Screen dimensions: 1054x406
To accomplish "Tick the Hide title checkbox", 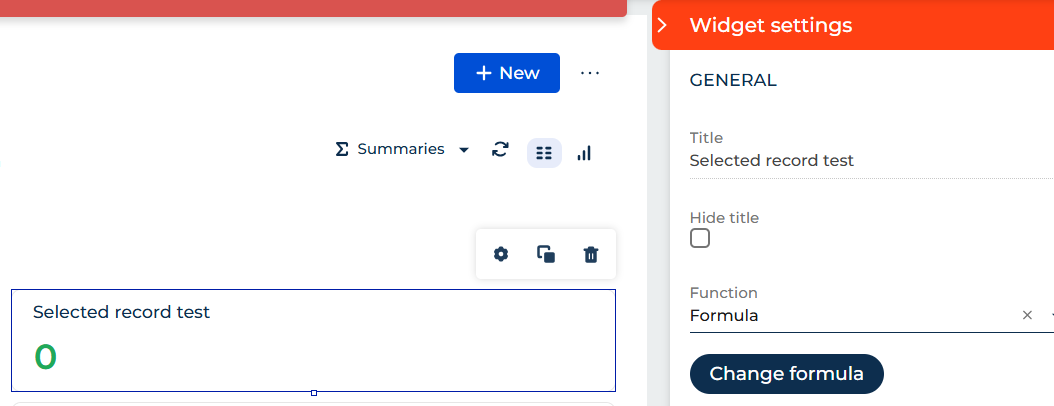I will pos(700,238).
